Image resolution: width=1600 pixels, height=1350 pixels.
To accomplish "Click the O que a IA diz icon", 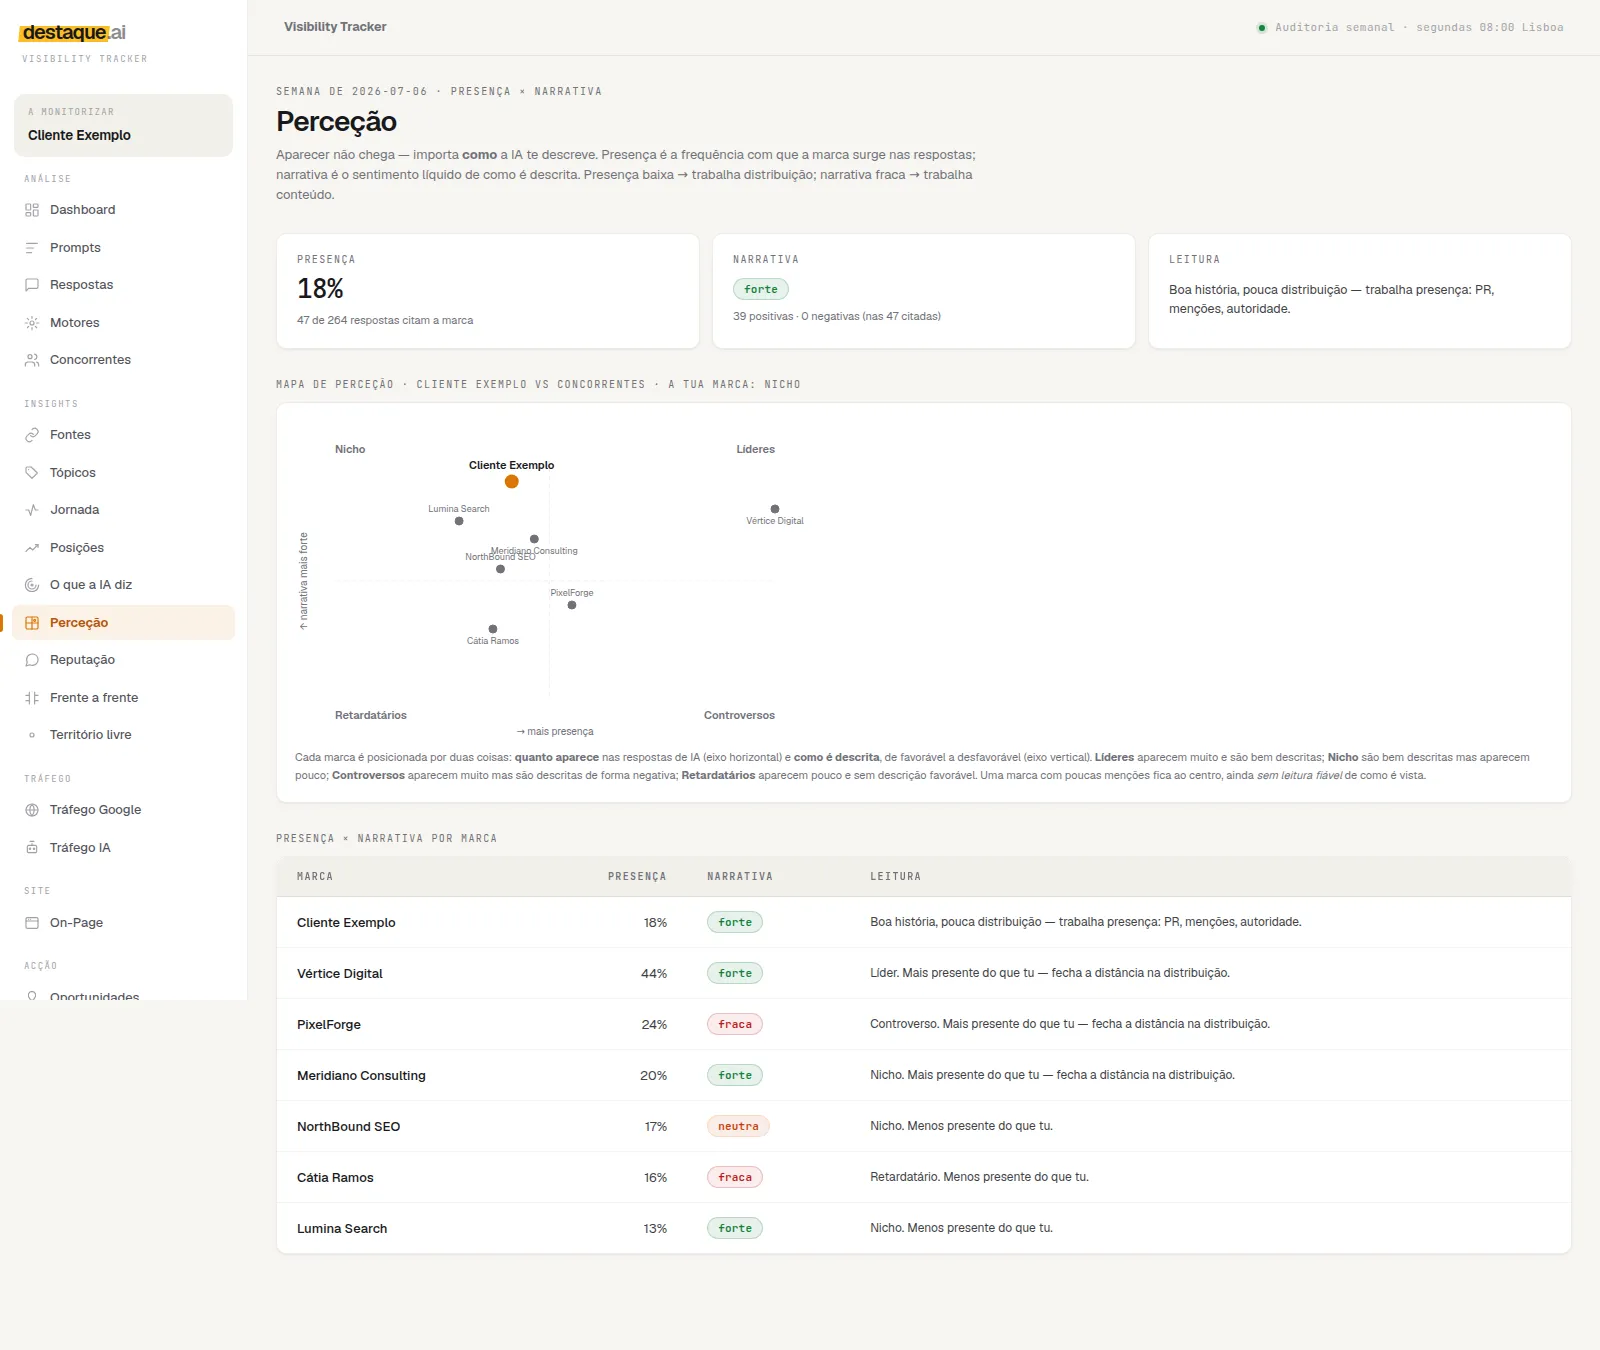I will coord(32,585).
